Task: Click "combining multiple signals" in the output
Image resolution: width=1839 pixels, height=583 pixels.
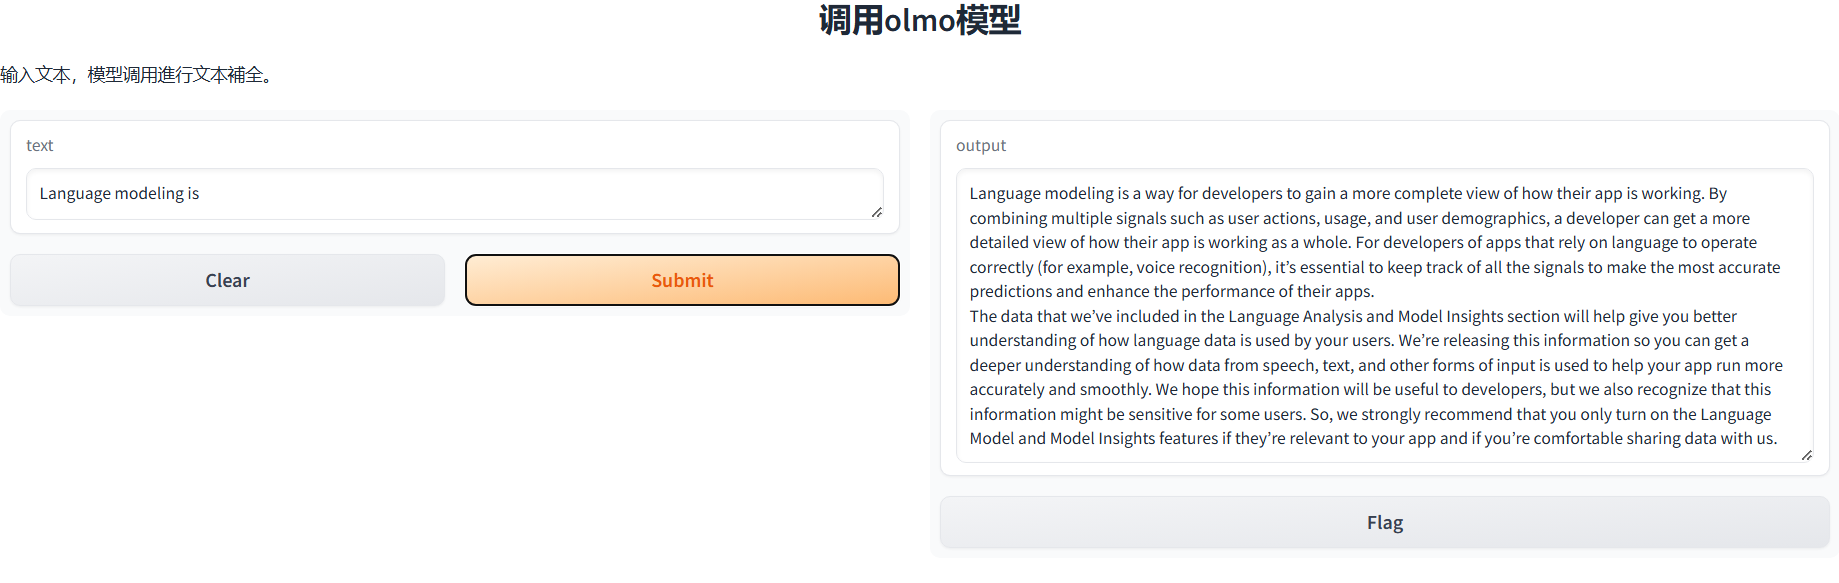Action: pyautogui.click(x=1066, y=219)
